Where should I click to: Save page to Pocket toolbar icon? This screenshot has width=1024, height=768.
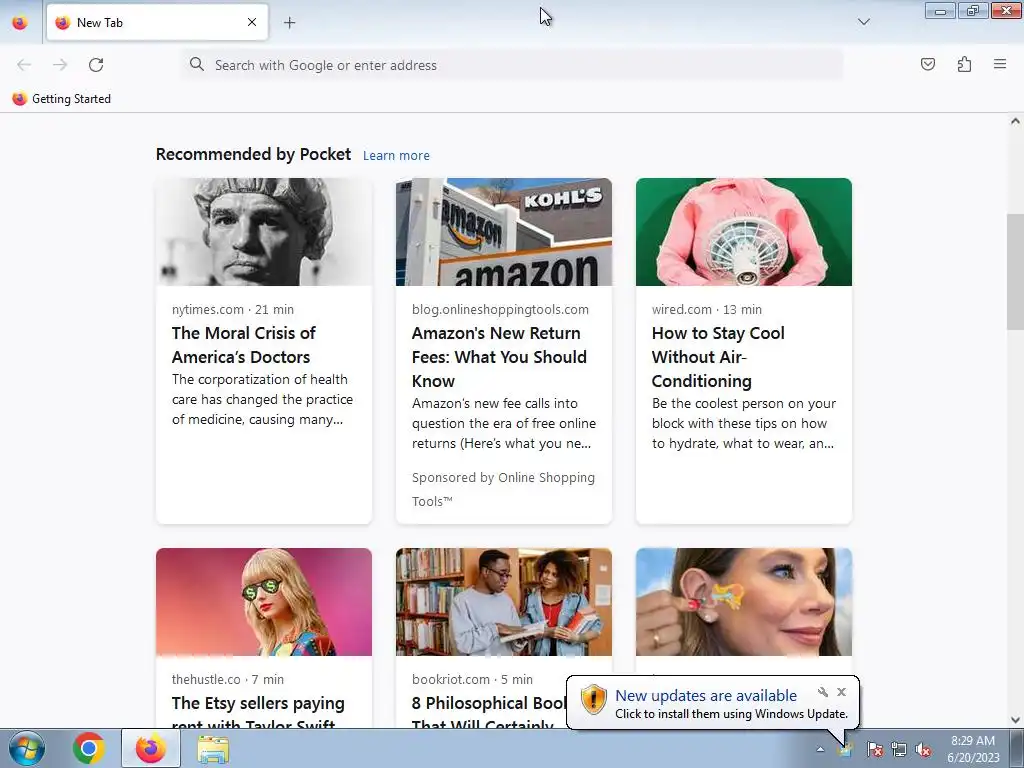(x=928, y=64)
